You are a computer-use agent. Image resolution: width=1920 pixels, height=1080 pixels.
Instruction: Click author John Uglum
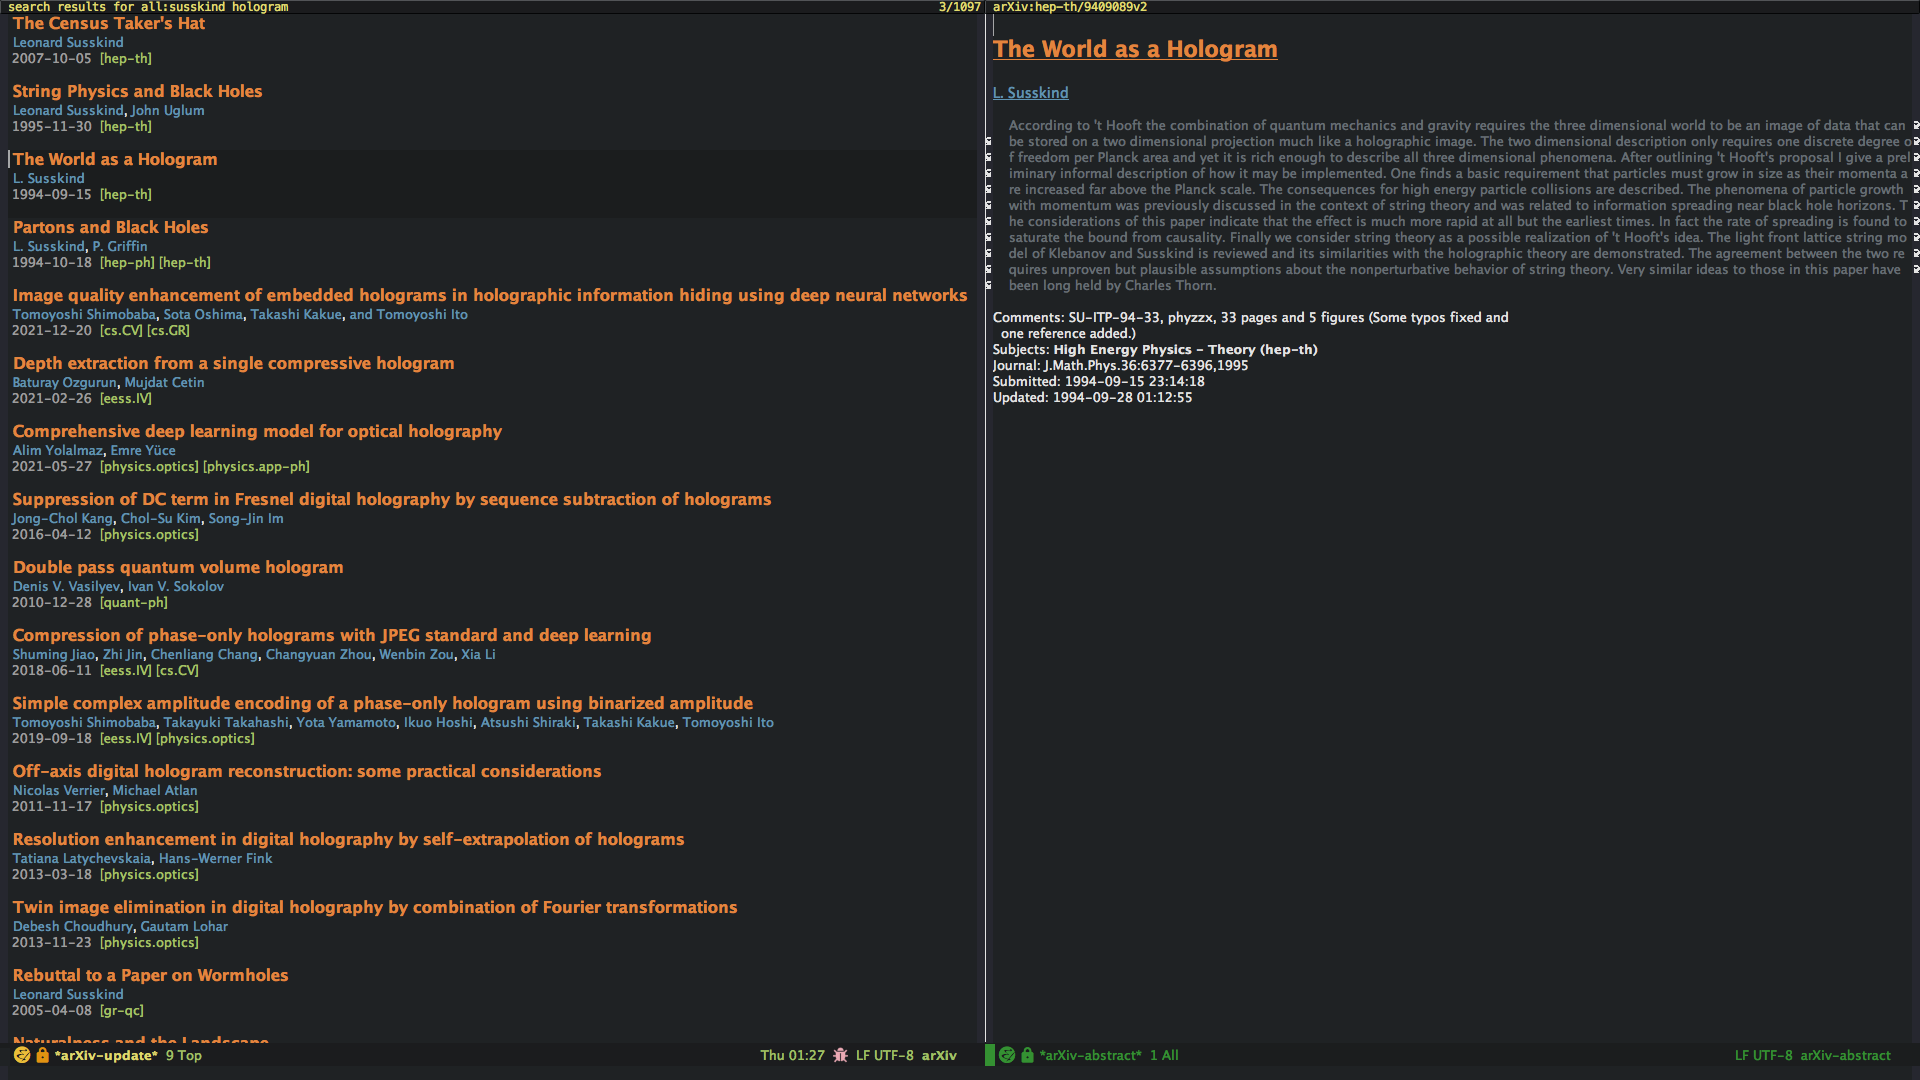(x=167, y=110)
